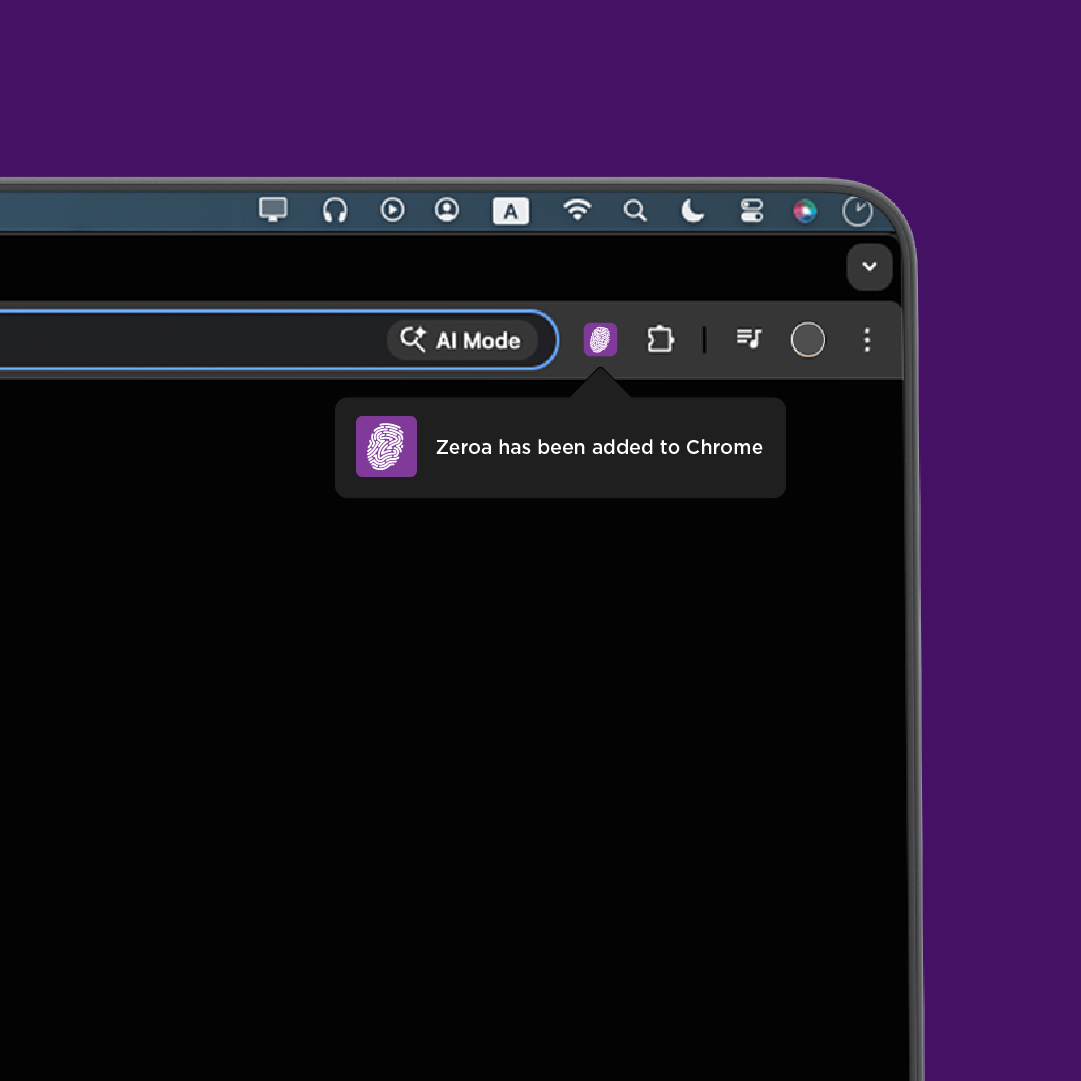Click the Zeroa fingerprint extension icon in toolbar
Screen dimensions: 1081x1081
(x=600, y=340)
